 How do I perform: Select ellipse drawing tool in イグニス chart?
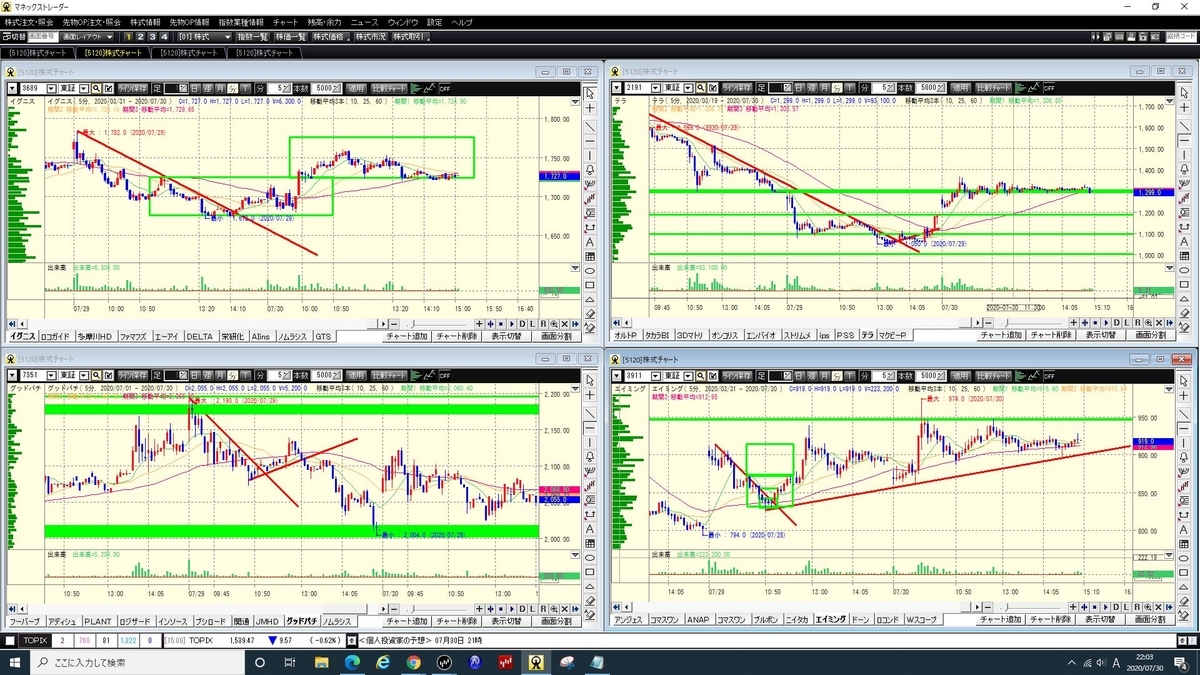click(590, 271)
